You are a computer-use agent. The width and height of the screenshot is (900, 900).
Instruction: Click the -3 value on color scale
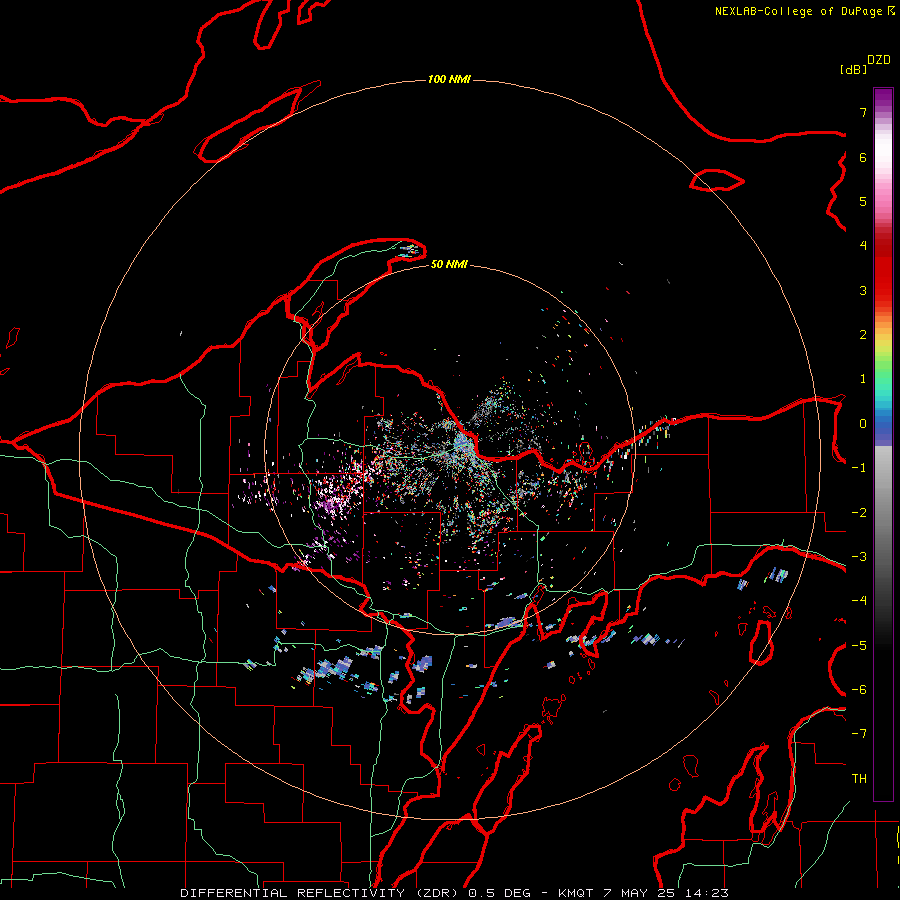tap(859, 557)
